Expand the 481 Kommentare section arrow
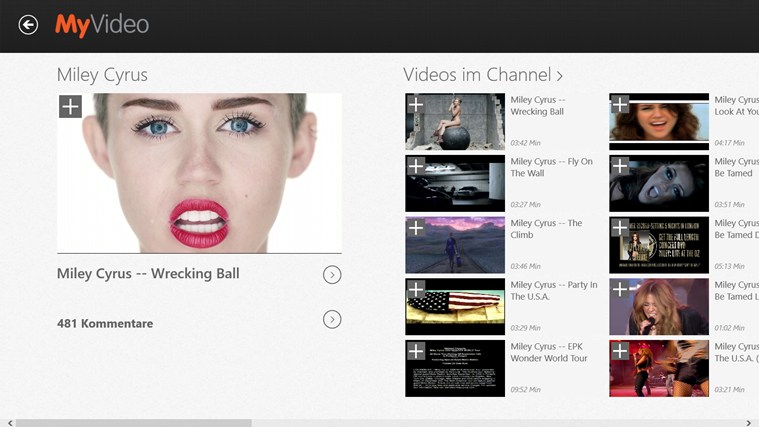759x427 pixels. (332, 320)
